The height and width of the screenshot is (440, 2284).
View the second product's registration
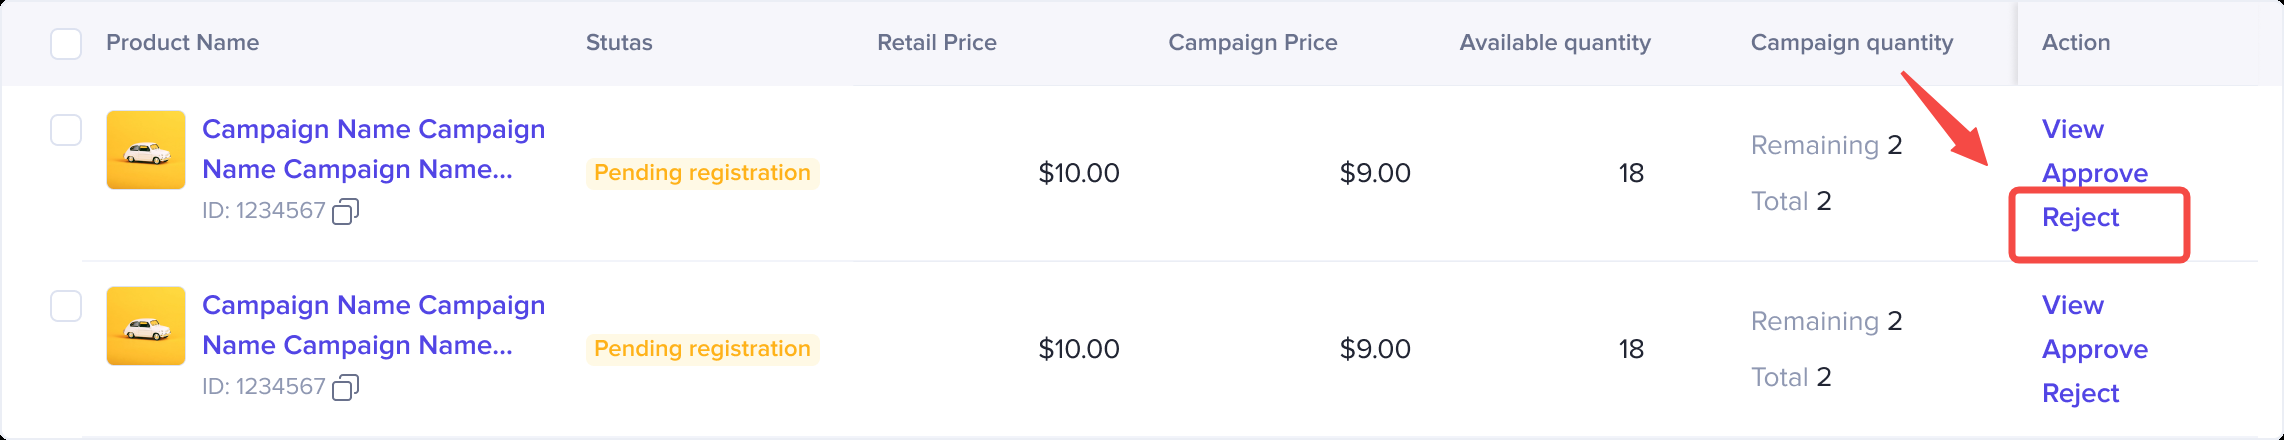pyautogui.click(x=2072, y=305)
